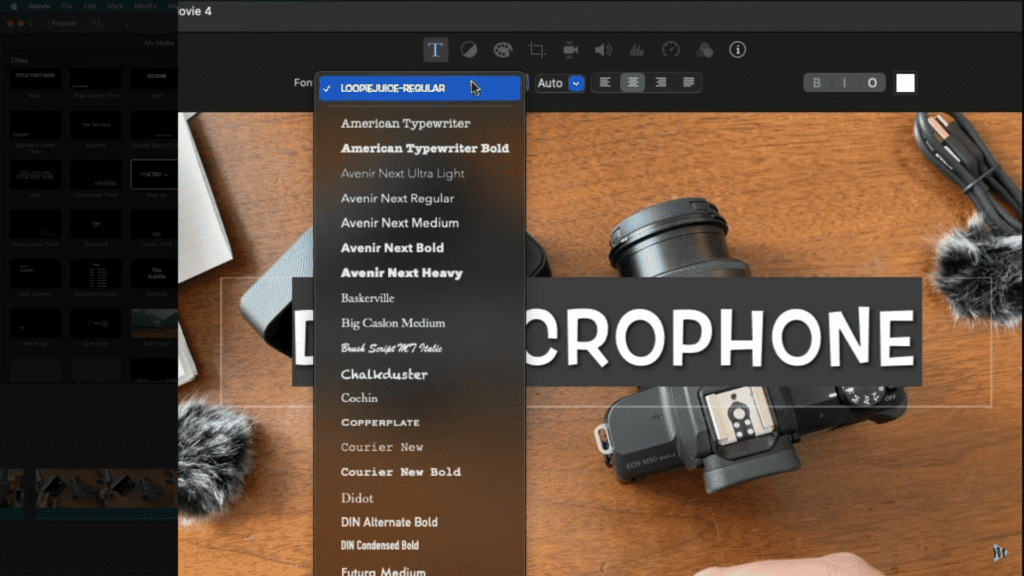Open the Auto font size dropdown arrow

pyautogui.click(x=575, y=83)
